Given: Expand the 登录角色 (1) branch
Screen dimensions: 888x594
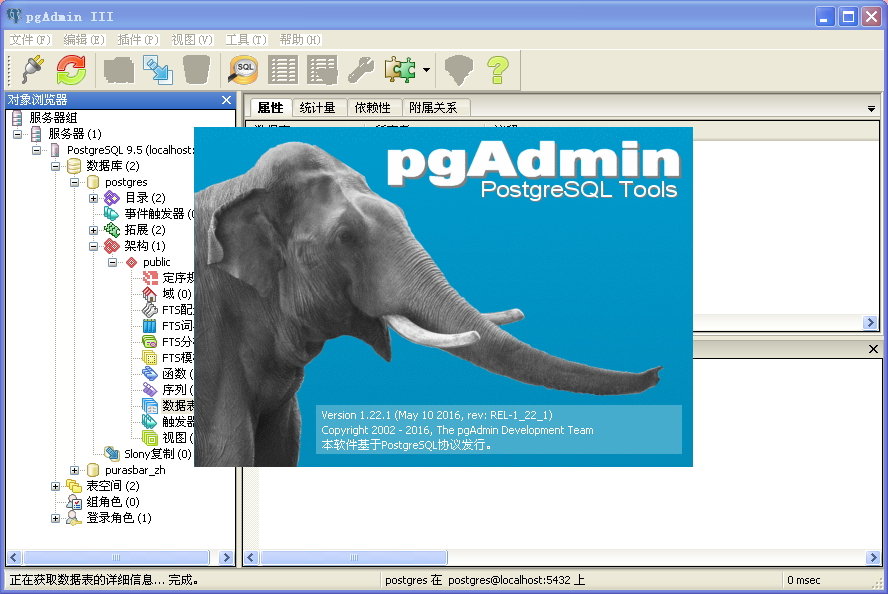Looking at the screenshot, I should [56, 518].
